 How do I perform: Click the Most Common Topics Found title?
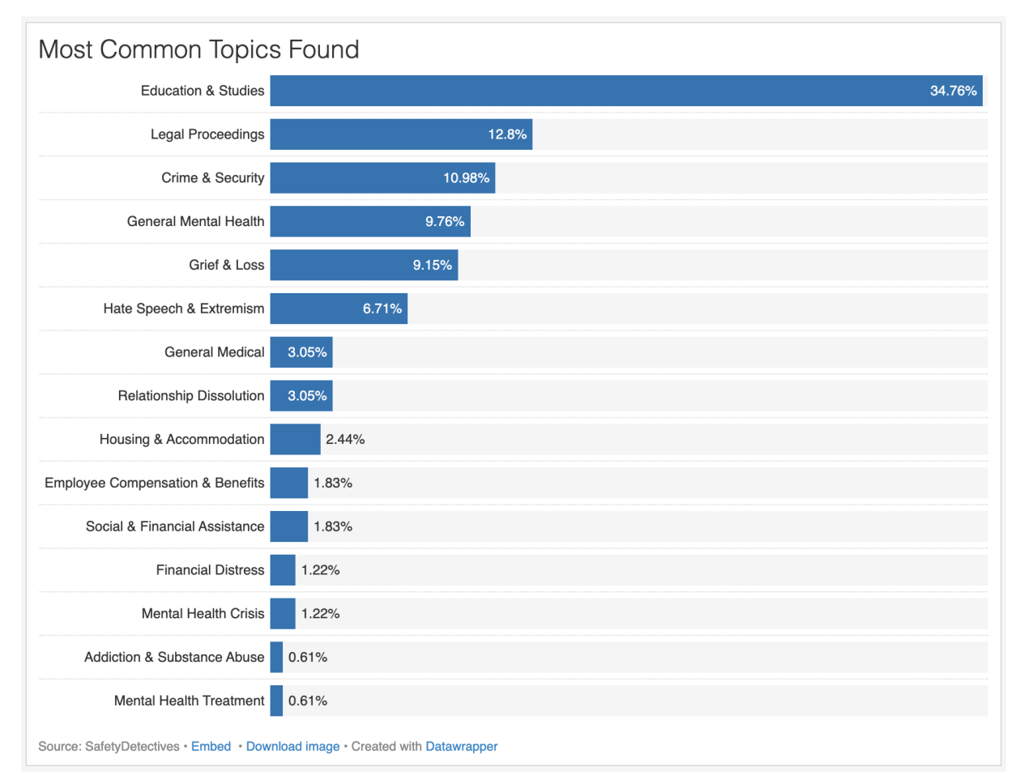[199, 50]
